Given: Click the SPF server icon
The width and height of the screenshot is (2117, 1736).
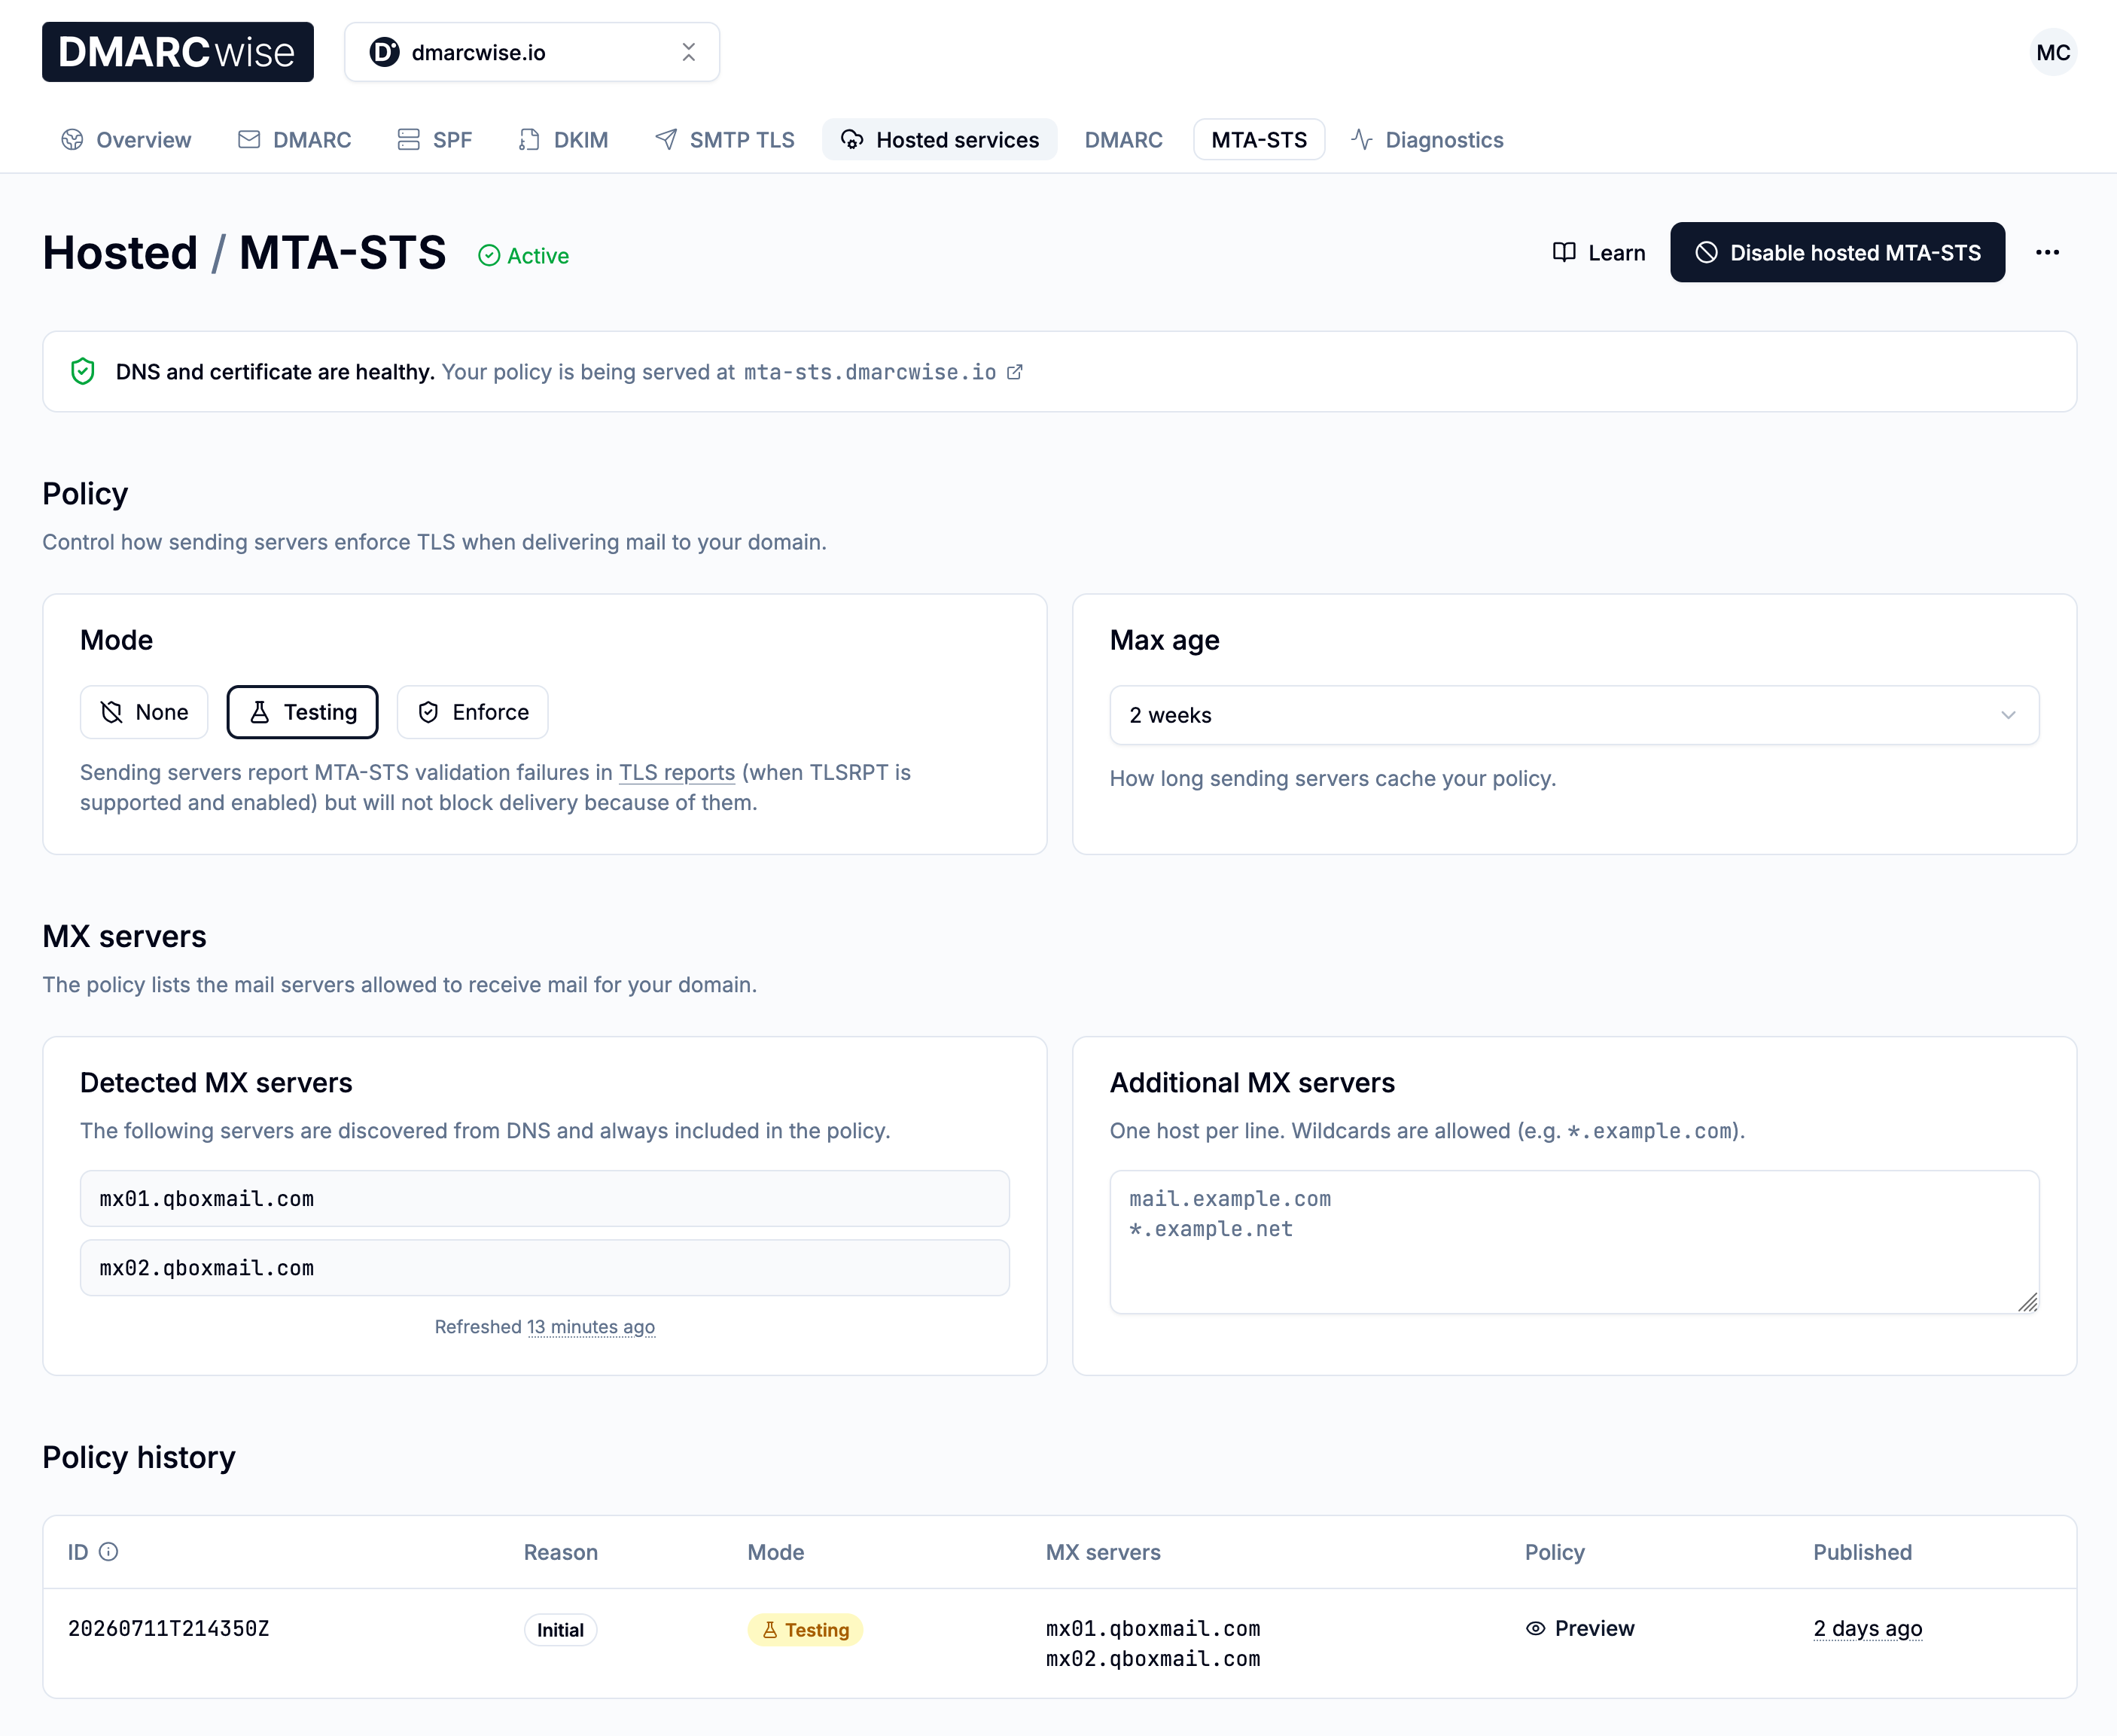Looking at the screenshot, I should pos(408,140).
